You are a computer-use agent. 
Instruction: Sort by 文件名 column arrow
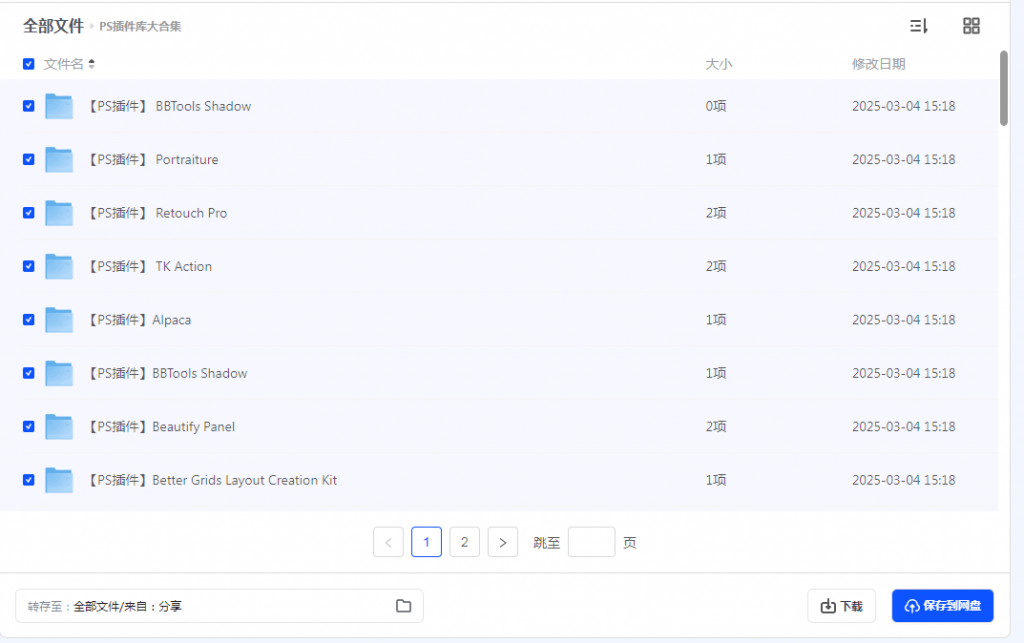[91, 64]
